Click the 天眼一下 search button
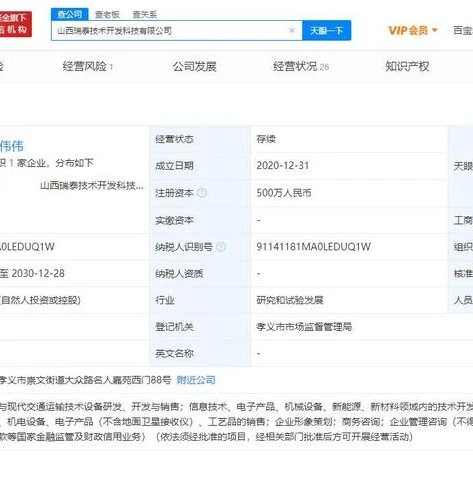The height and width of the screenshot is (477, 473). pyautogui.click(x=326, y=31)
